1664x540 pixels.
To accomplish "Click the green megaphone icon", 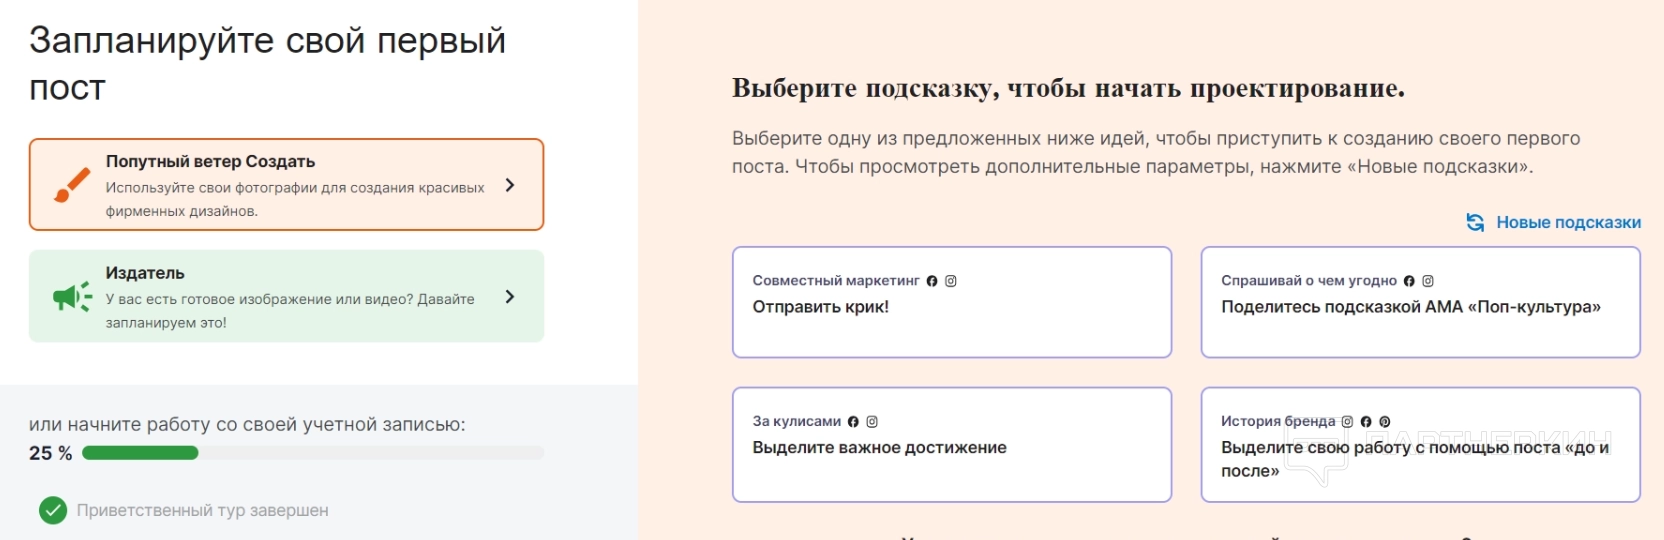I will click(72, 297).
